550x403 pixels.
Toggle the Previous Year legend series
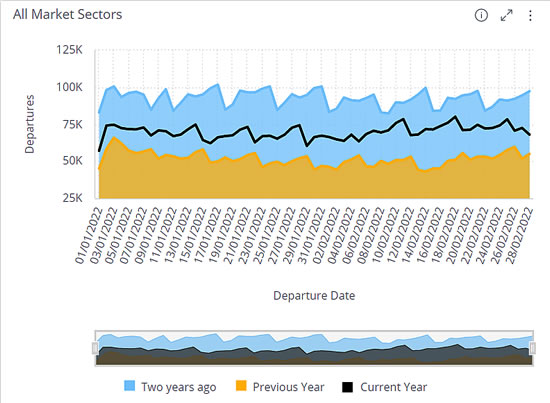point(280,387)
